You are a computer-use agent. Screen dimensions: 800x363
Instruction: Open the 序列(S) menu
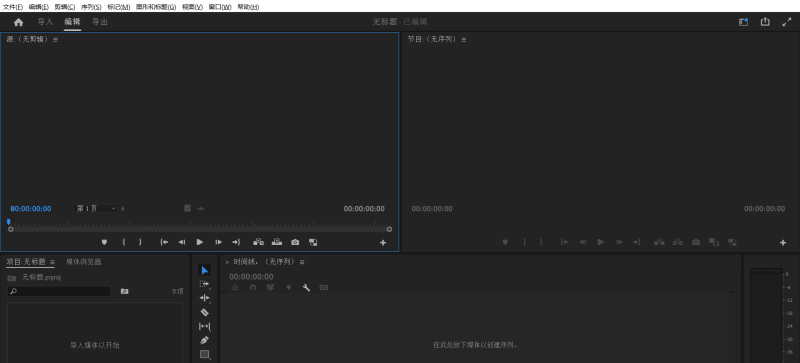point(91,7)
